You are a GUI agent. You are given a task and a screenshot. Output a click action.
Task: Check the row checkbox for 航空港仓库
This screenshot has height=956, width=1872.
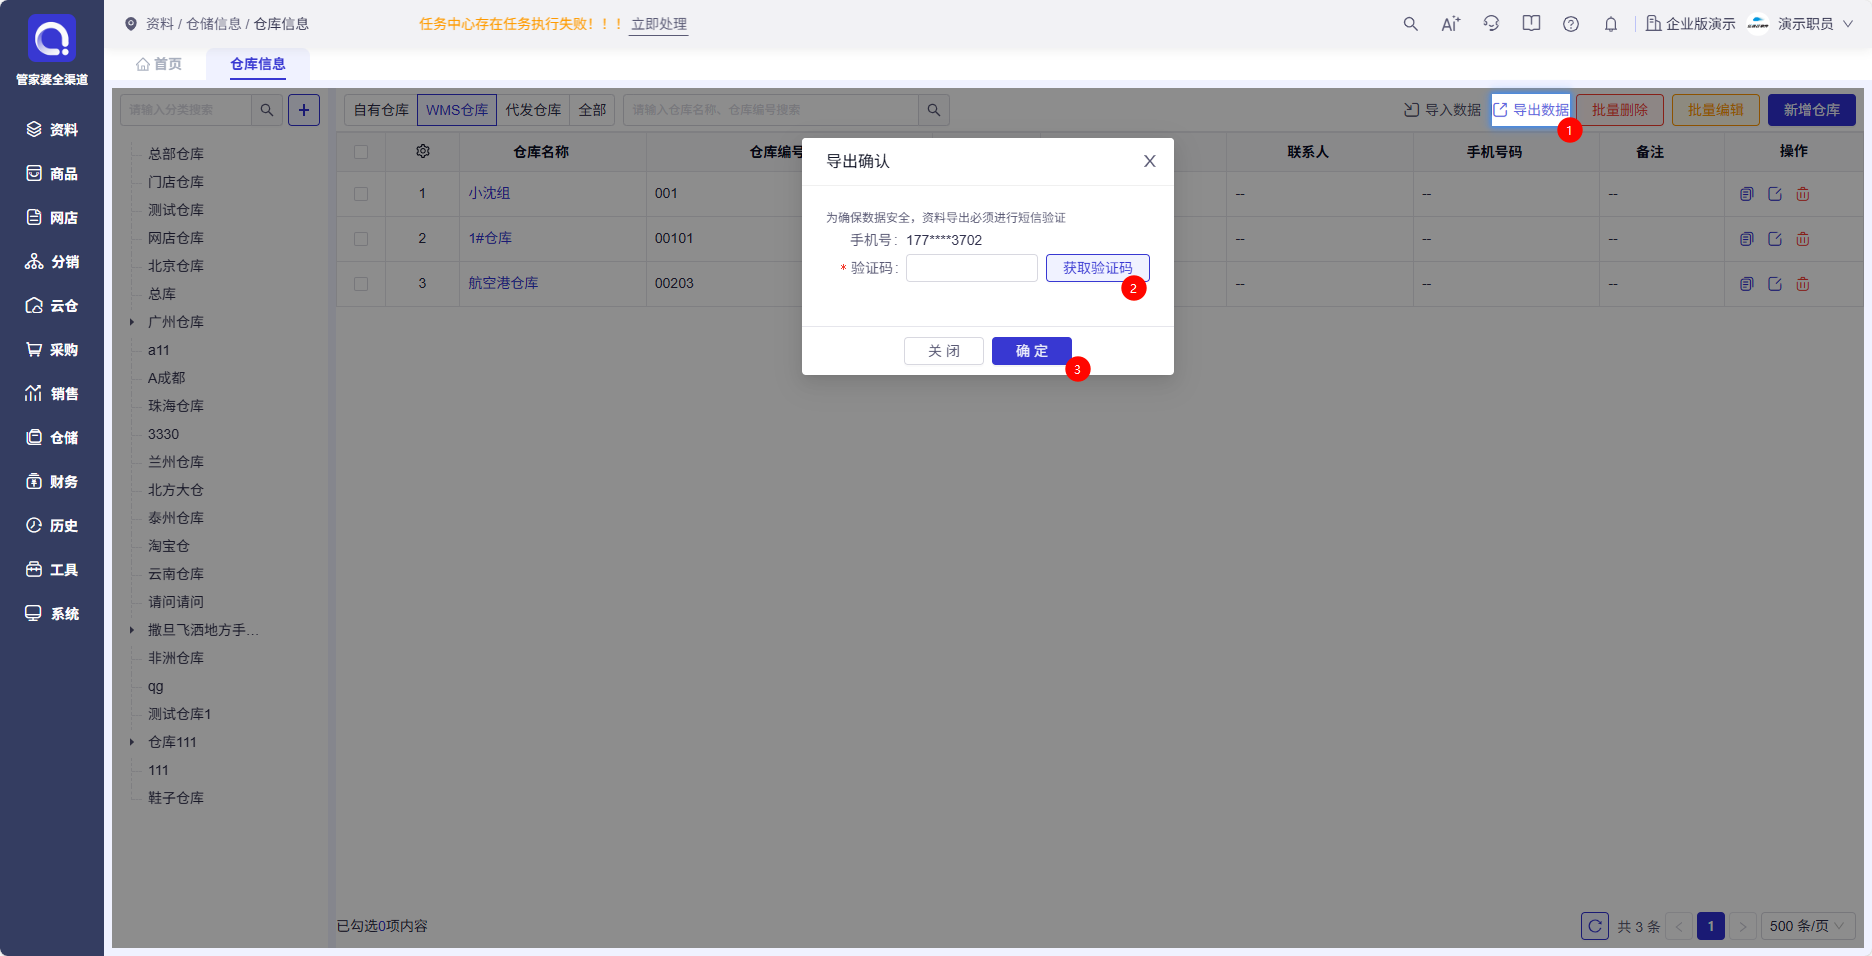(361, 284)
